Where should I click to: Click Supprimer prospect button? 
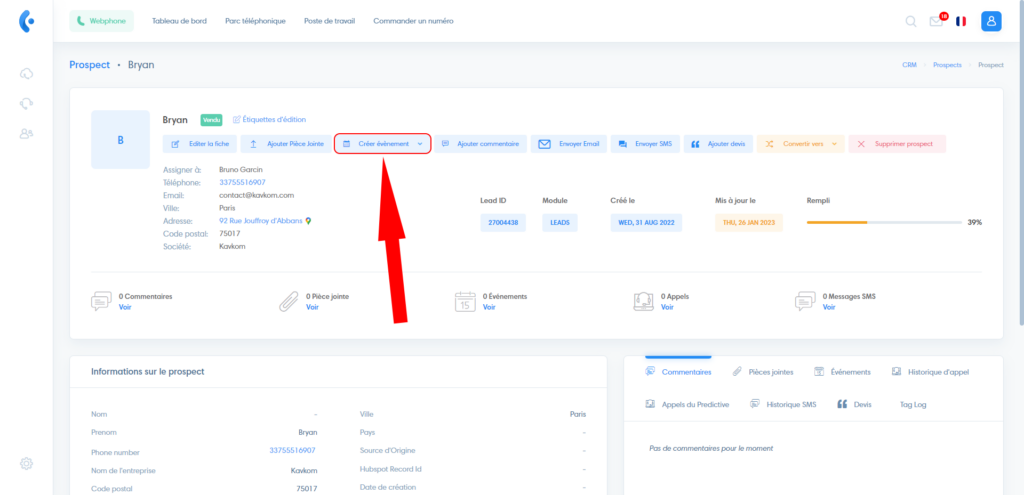click(x=897, y=144)
